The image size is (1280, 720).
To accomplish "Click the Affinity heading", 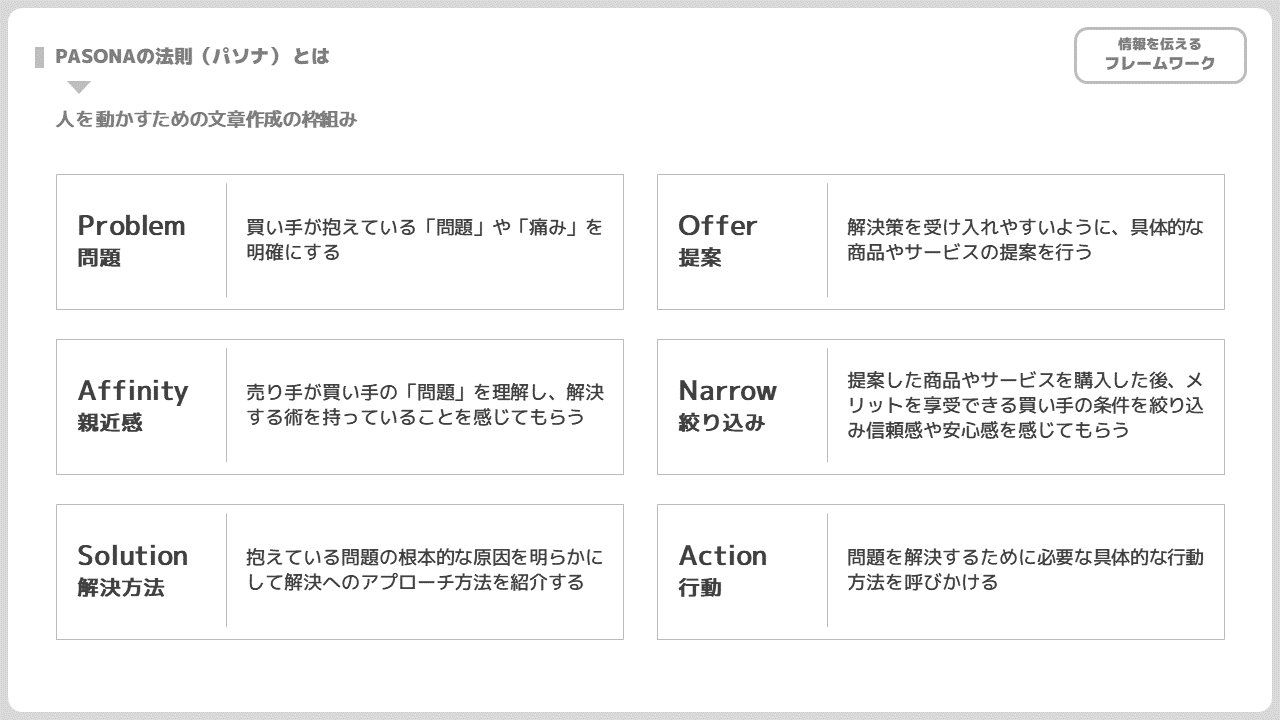I will pos(133,390).
